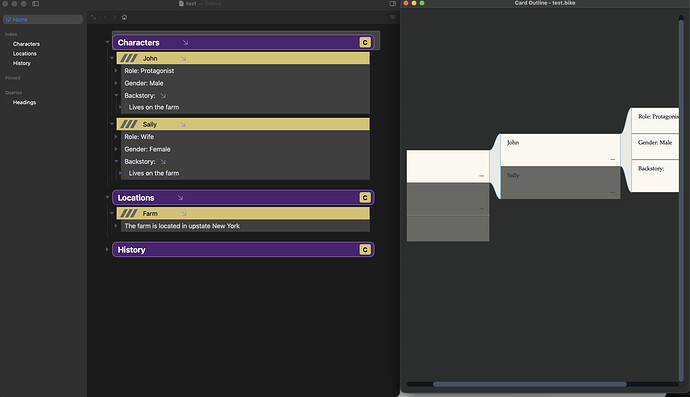This screenshot has height=397, width=690.
Task: Click the dash marker on Sally card
Action: pos(613,192)
